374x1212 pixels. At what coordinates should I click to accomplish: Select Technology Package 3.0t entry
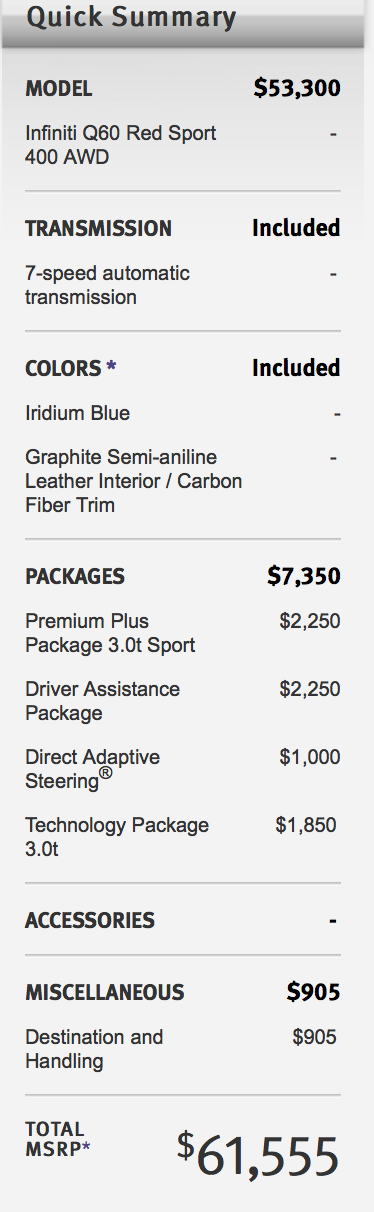pyautogui.click(x=117, y=837)
